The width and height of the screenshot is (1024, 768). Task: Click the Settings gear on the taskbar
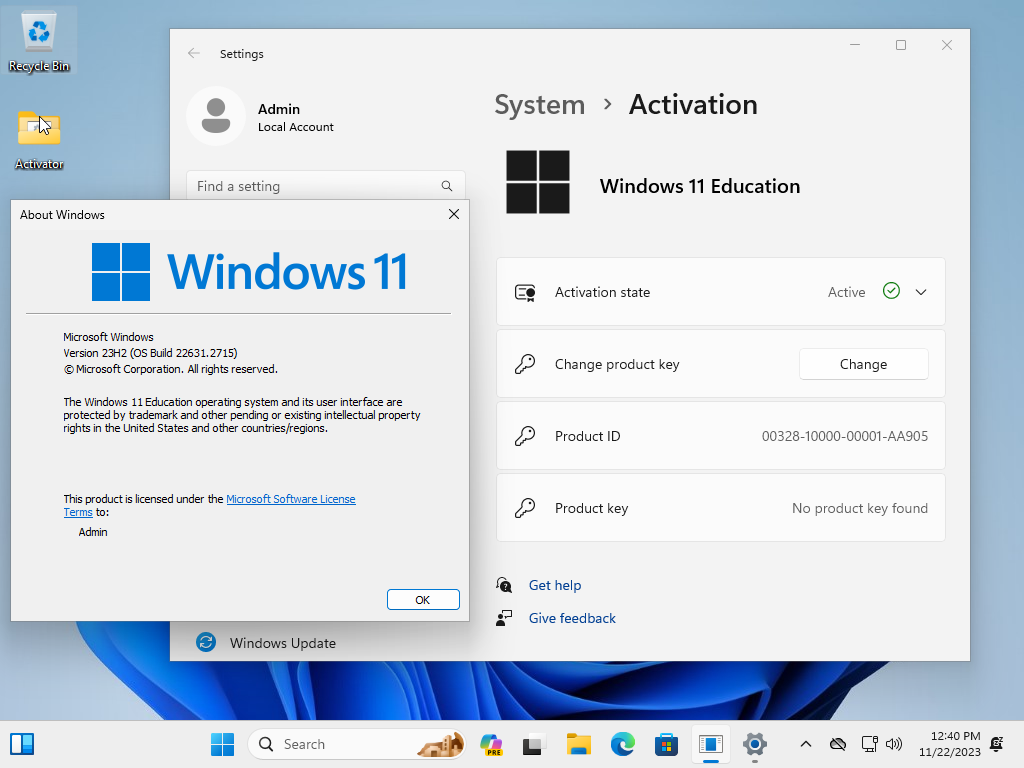pyautogui.click(x=754, y=744)
